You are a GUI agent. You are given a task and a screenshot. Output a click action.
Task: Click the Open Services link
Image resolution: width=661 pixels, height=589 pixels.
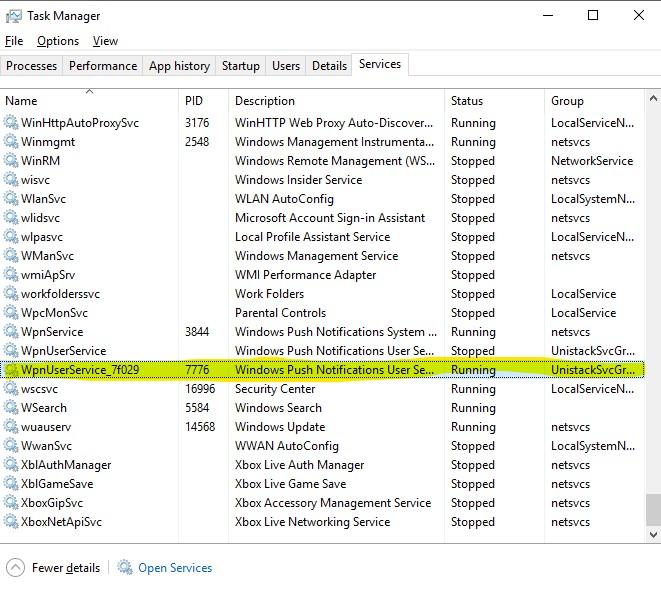[x=175, y=568]
